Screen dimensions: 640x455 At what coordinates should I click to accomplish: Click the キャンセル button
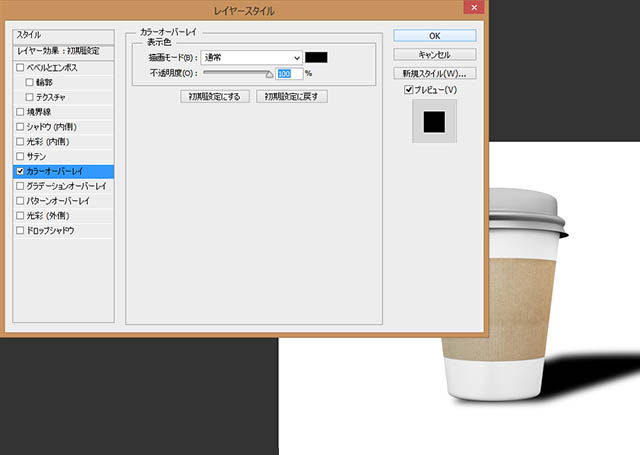pyautogui.click(x=434, y=54)
